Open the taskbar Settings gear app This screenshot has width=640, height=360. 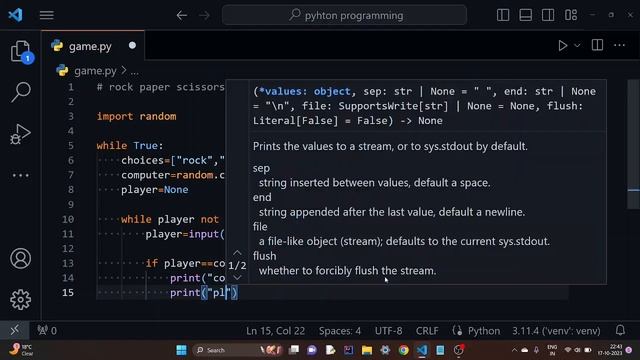(385, 350)
